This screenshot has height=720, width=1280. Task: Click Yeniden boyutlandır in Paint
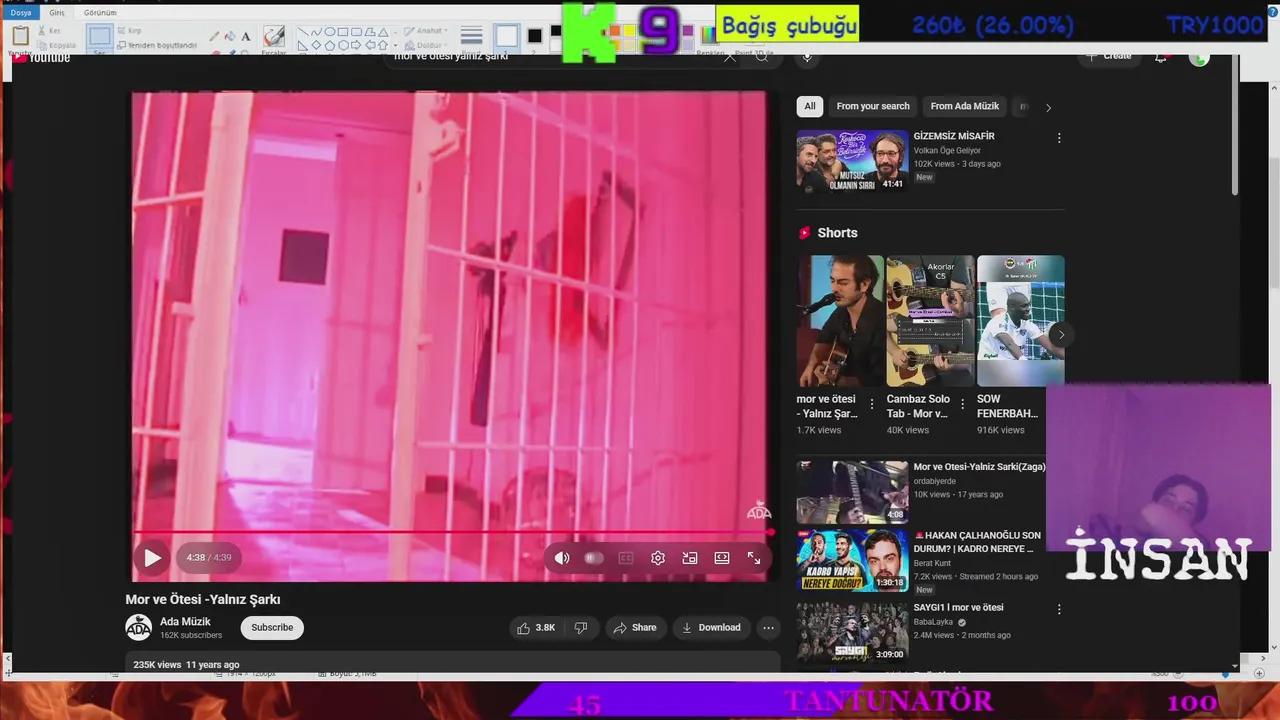coord(157,45)
